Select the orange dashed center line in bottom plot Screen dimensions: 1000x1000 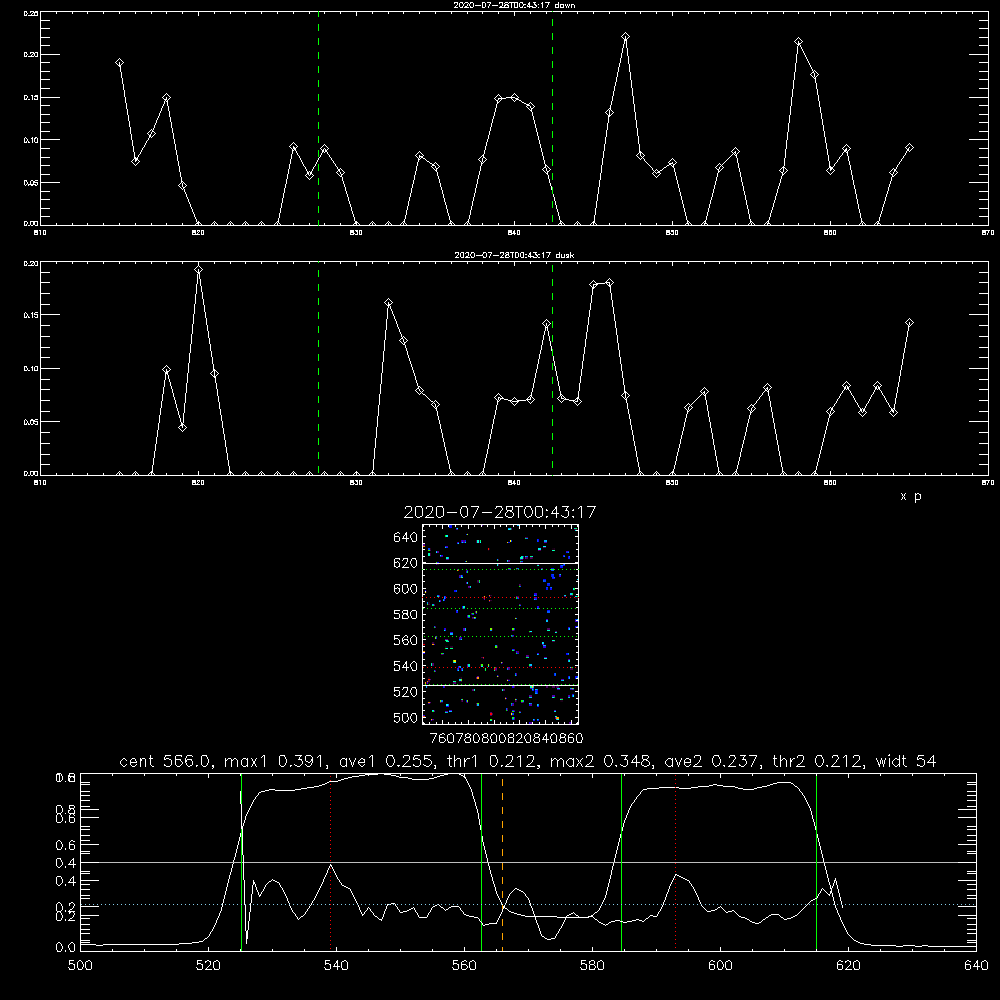[x=503, y=862]
